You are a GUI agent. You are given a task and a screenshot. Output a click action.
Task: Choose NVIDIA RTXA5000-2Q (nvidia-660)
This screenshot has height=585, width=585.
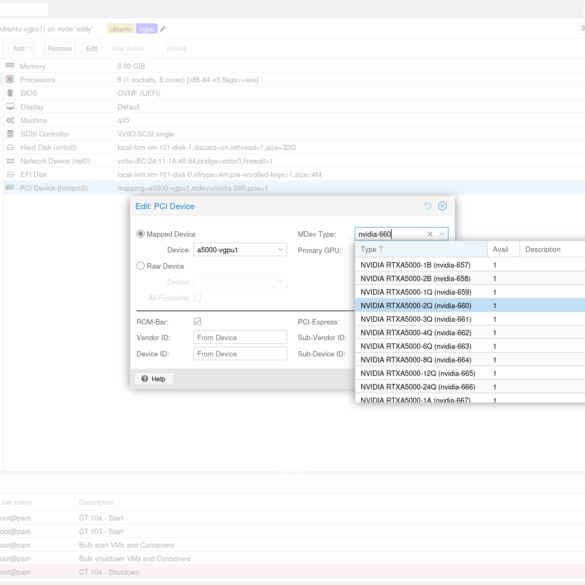pyautogui.click(x=470, y=306)
